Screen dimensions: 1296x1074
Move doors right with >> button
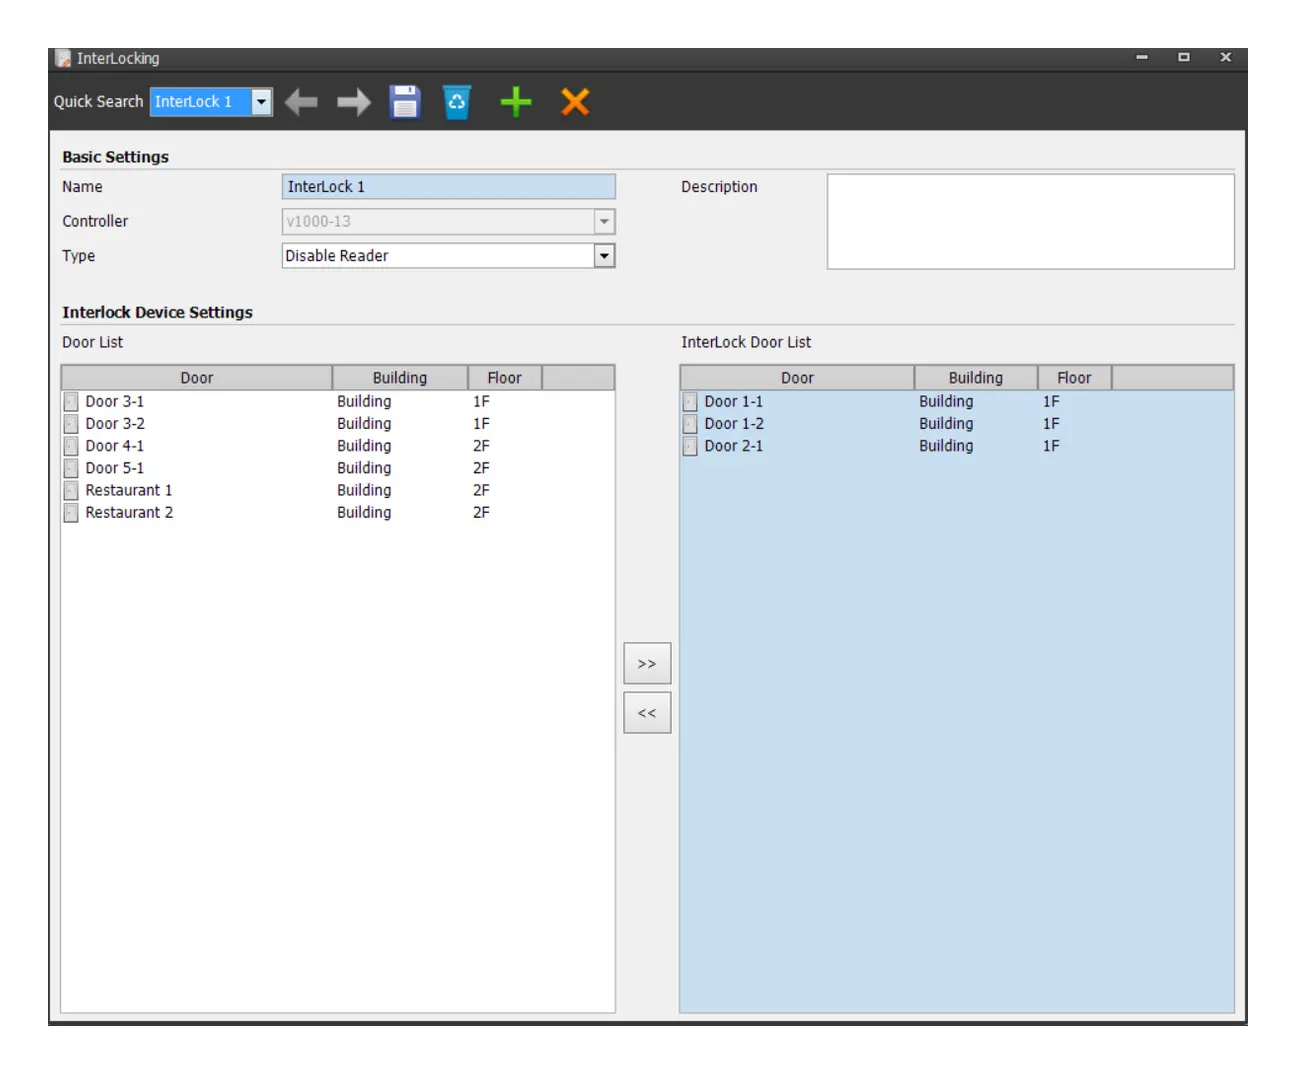click(647, 664)
